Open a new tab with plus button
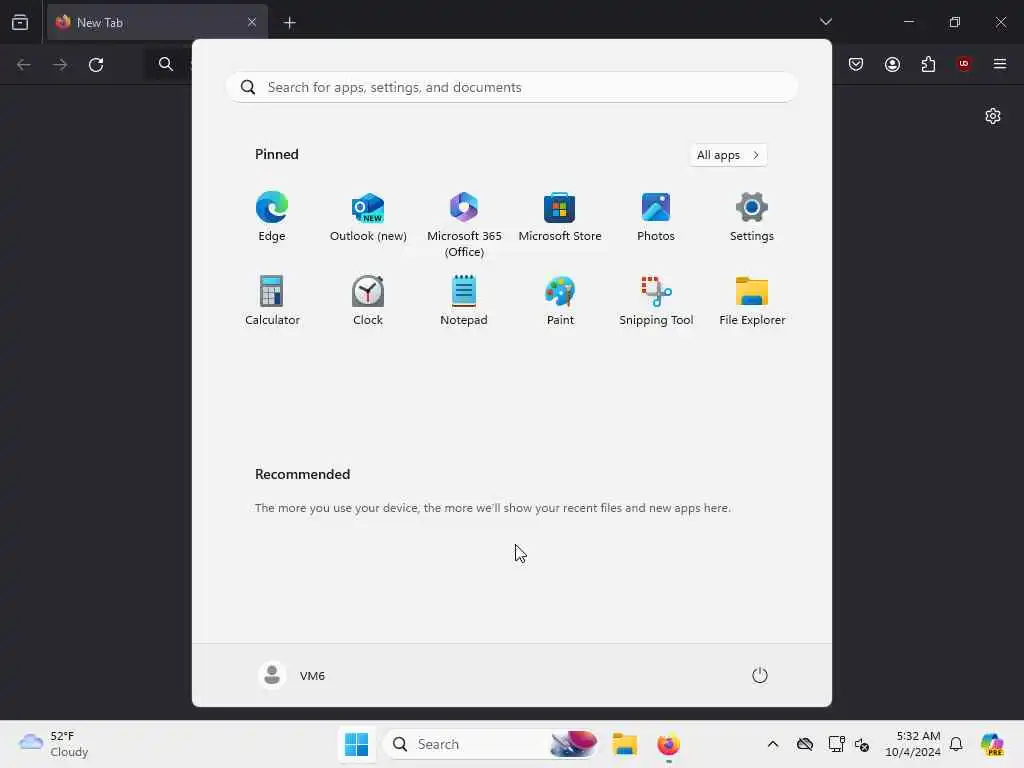This screenshot has height=768, width=1024. click(289, 23)
